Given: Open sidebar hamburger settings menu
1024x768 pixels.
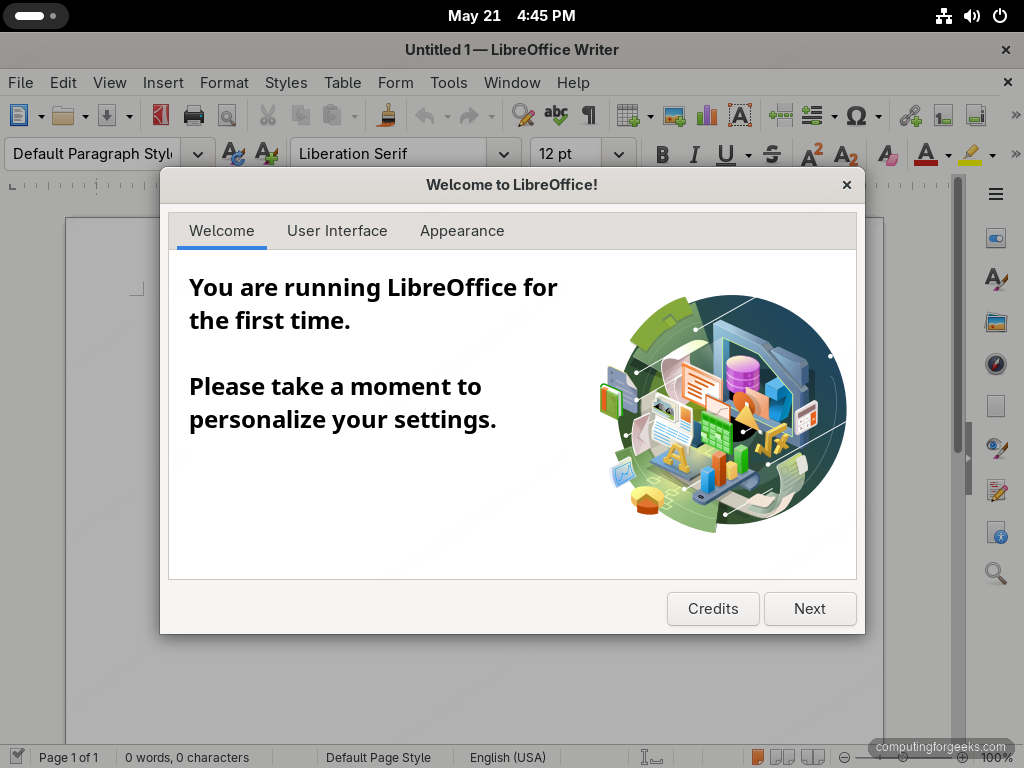Looking at the screenshot, I should (995, 194).
